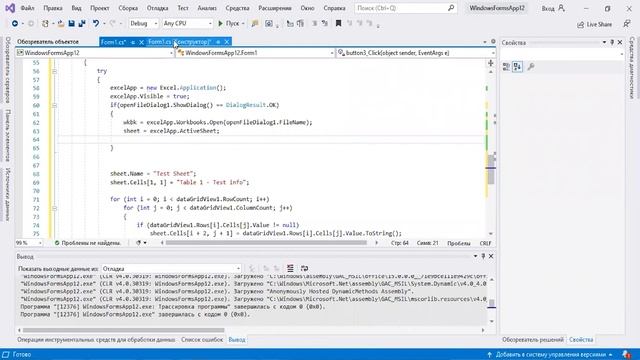Click the notifications icon in status bar
The width and height of the screenshot is (640, 360).
tap(626, 354)
